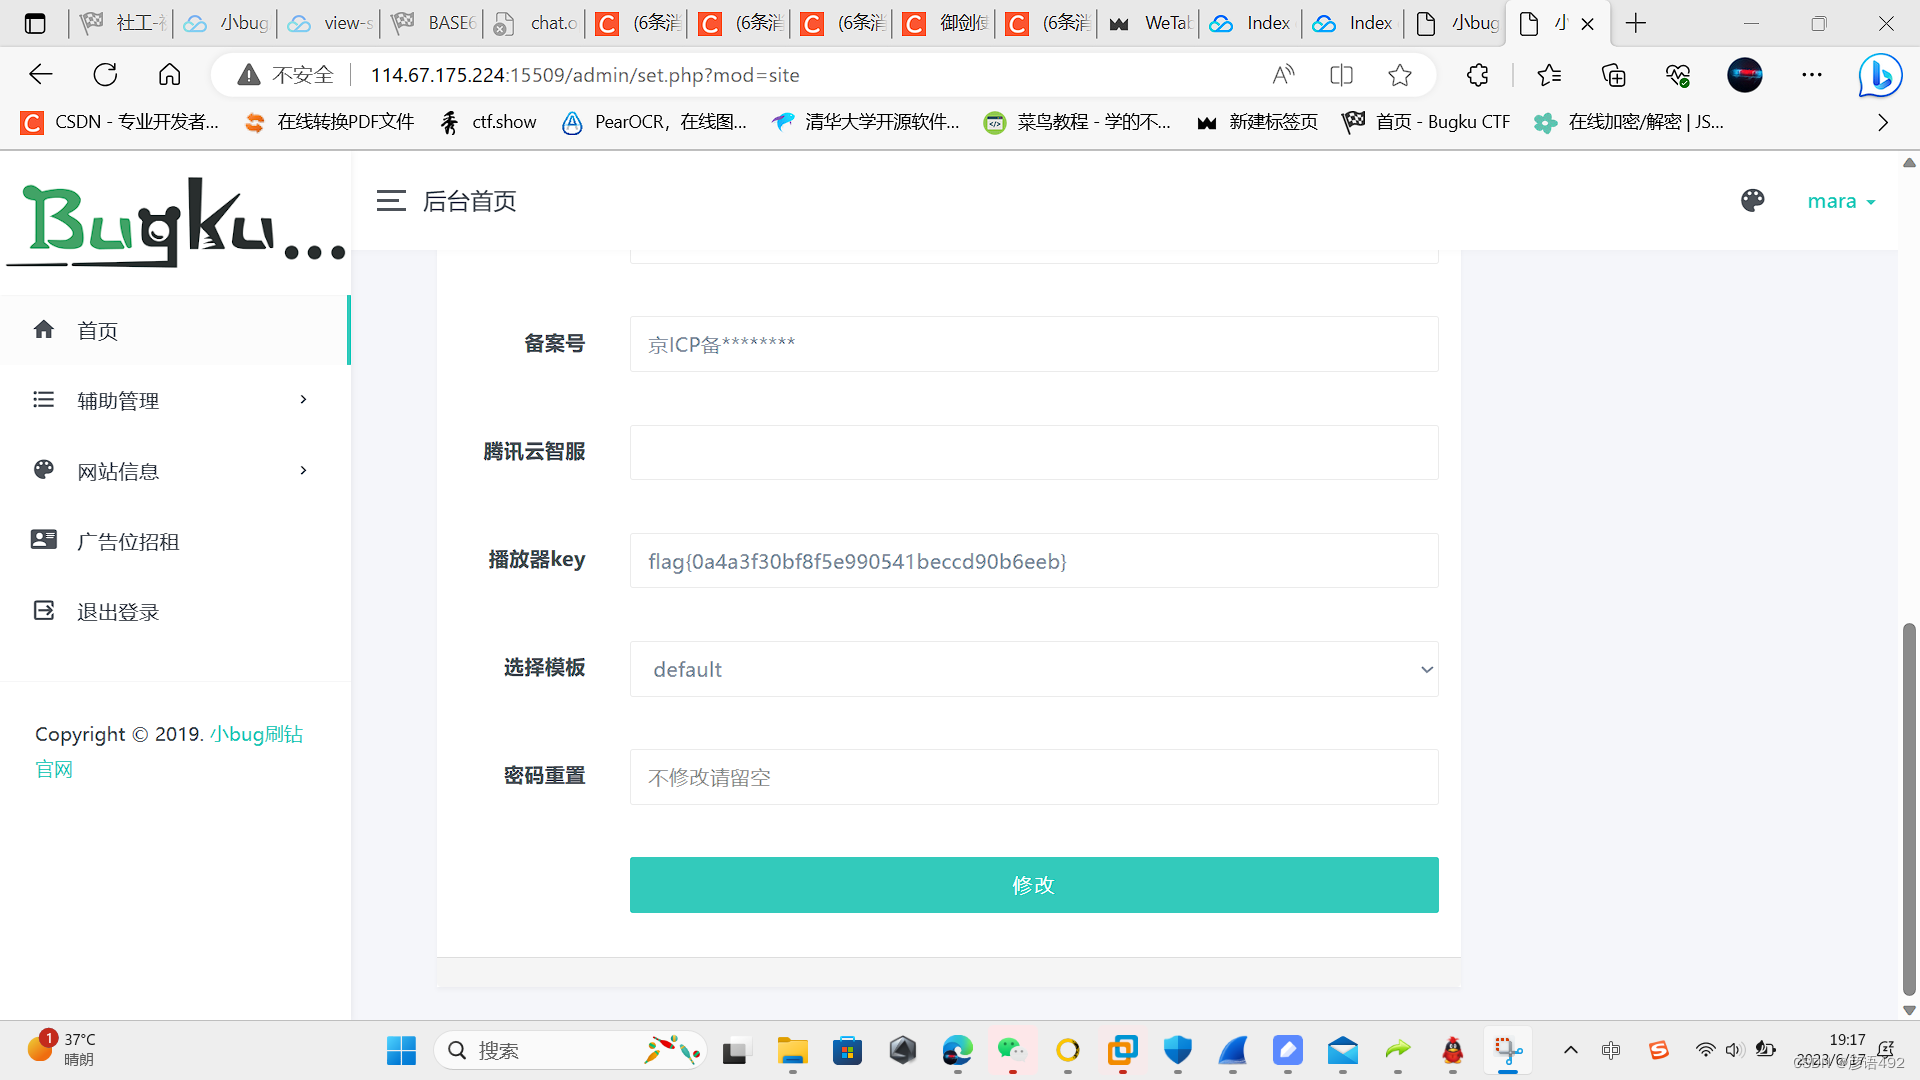Open the Windows Start button on taskbar

click(401, 1050)
